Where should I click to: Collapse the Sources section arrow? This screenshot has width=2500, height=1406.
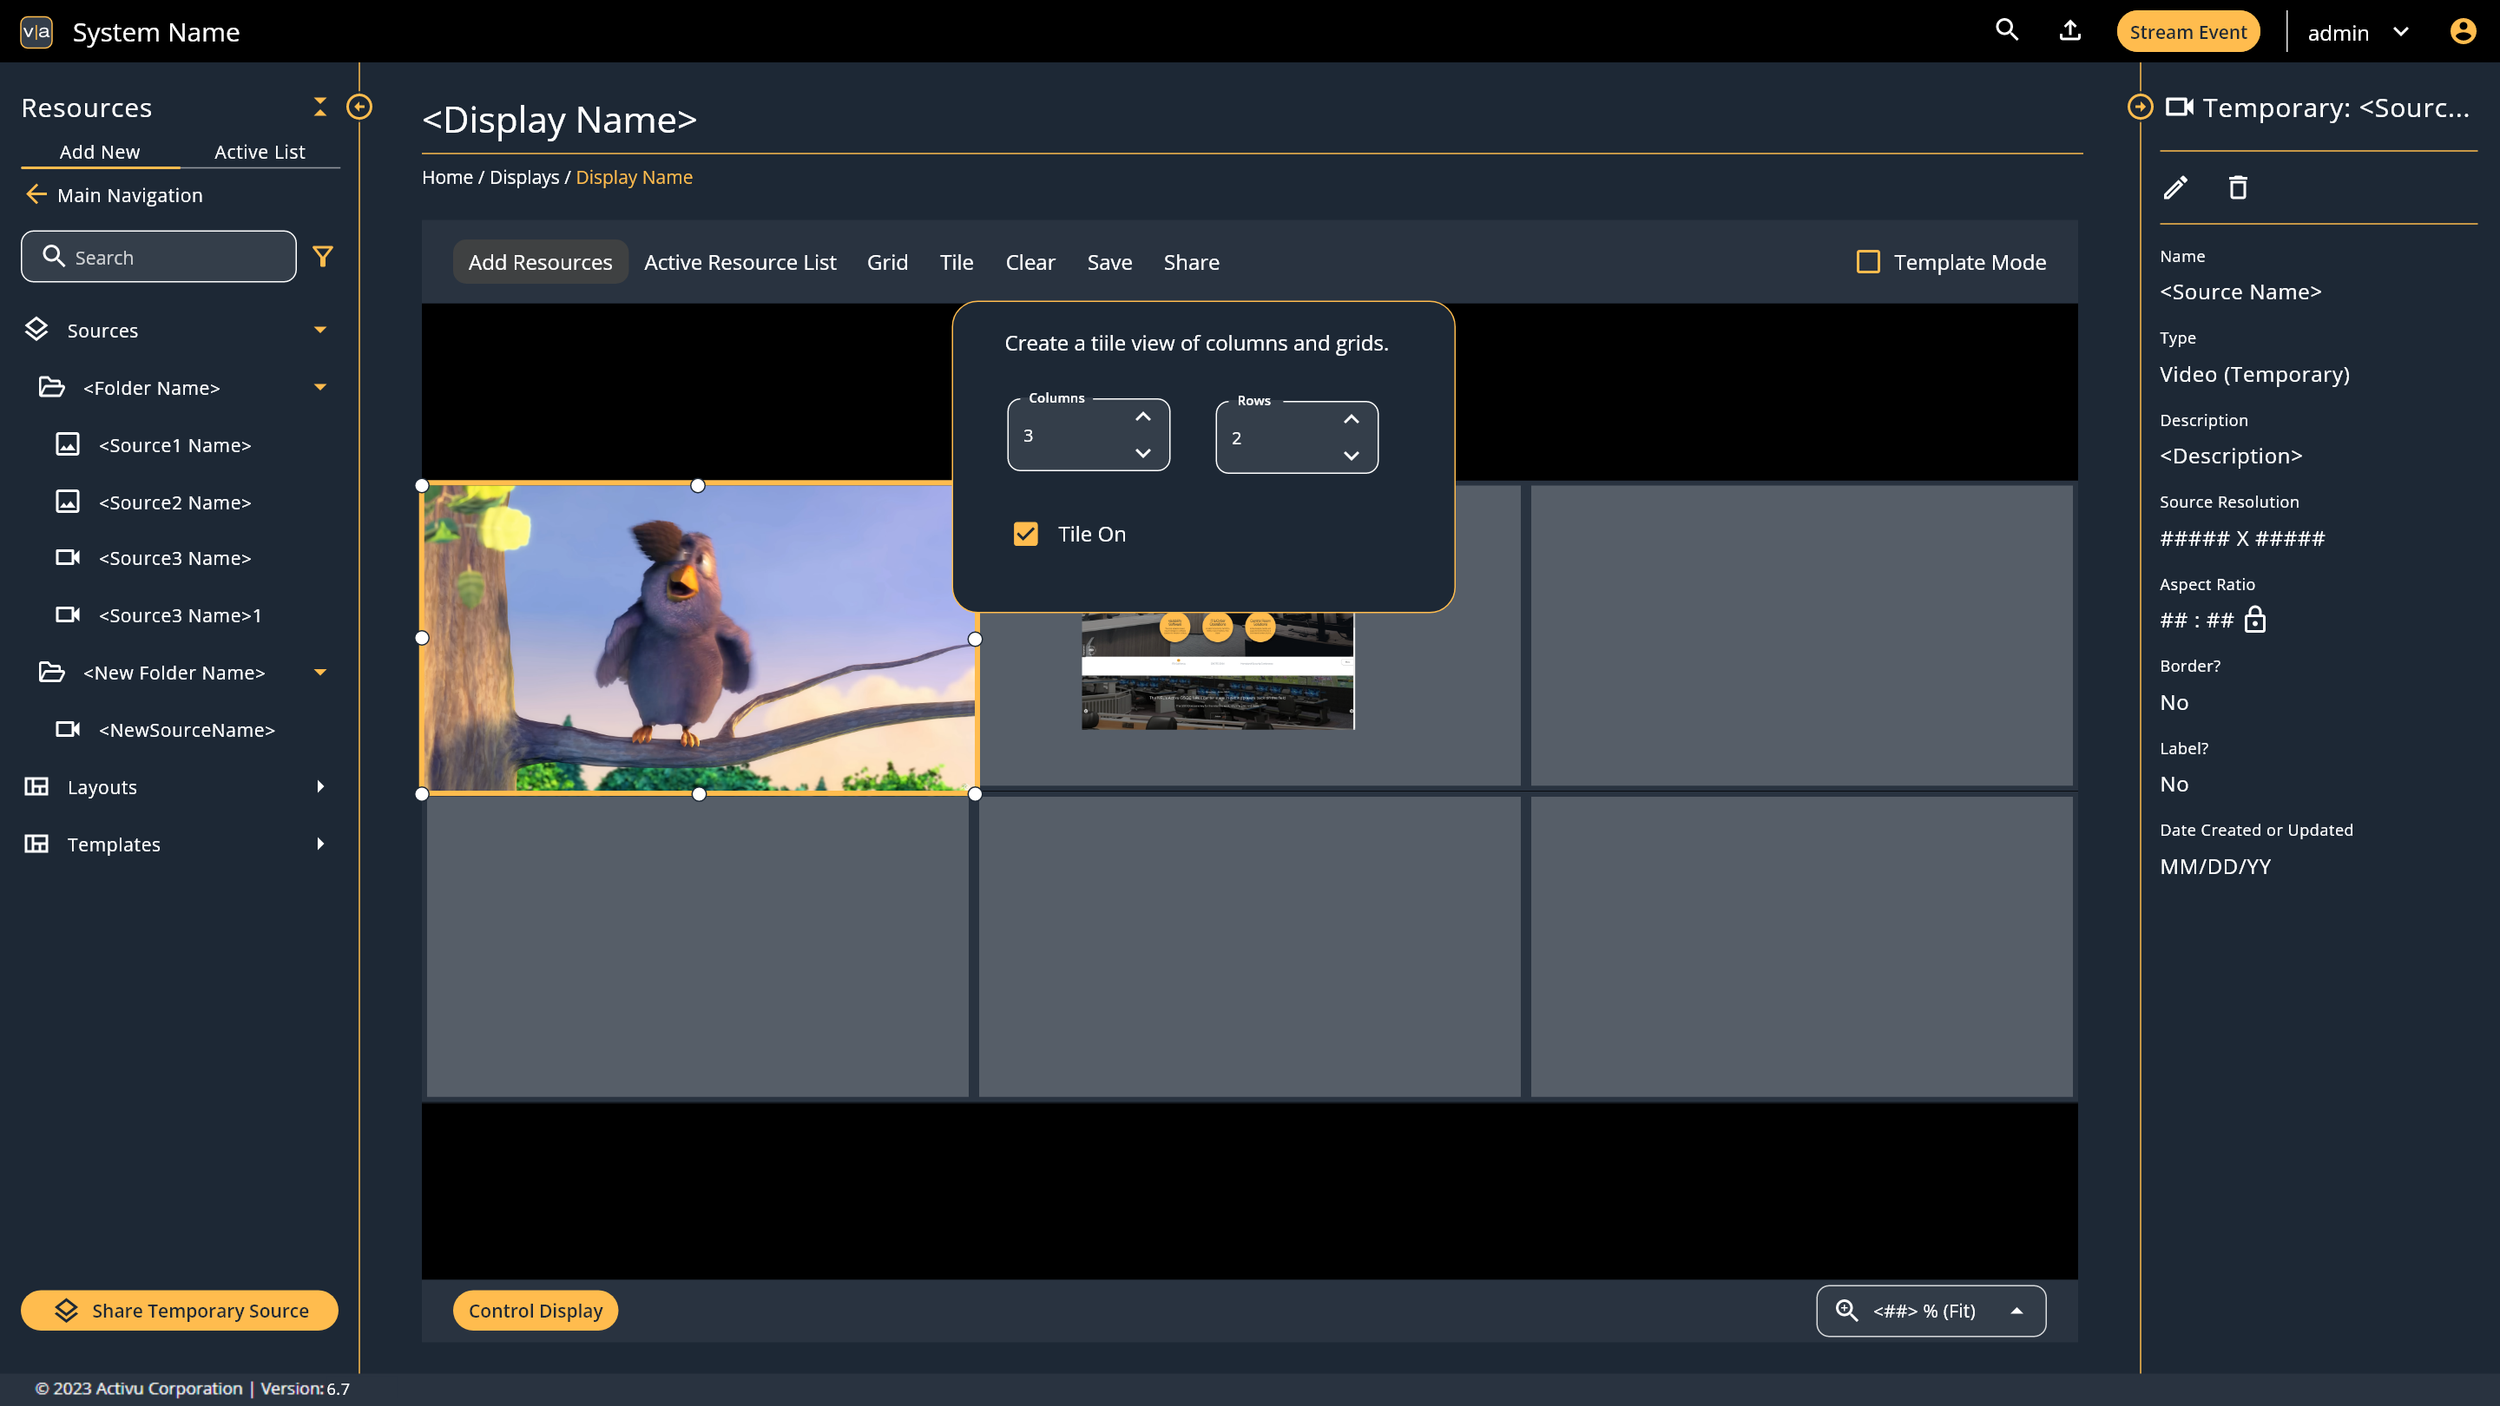click(320, 329)
